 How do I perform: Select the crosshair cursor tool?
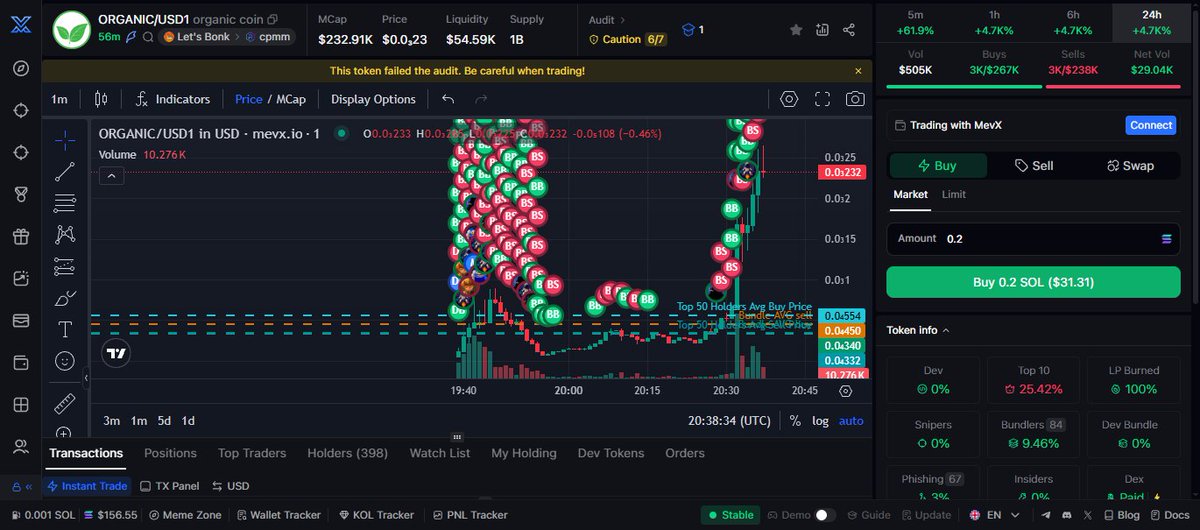[65, 139]
